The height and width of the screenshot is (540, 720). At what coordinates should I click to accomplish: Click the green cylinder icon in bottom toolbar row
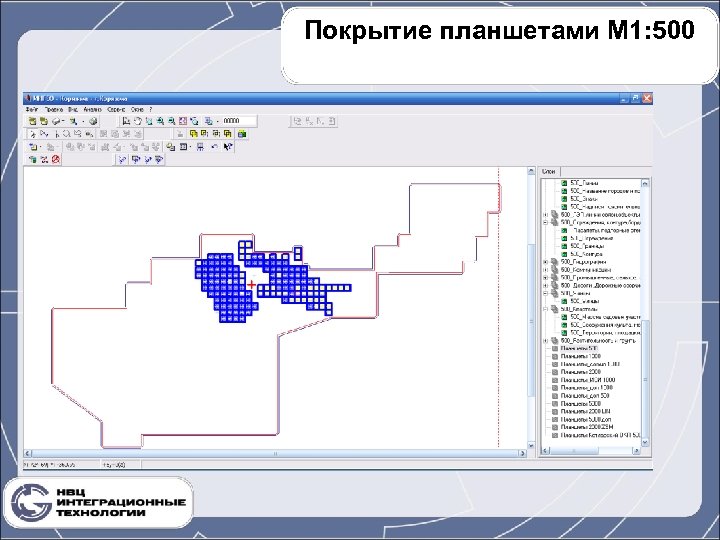[33, 159]
